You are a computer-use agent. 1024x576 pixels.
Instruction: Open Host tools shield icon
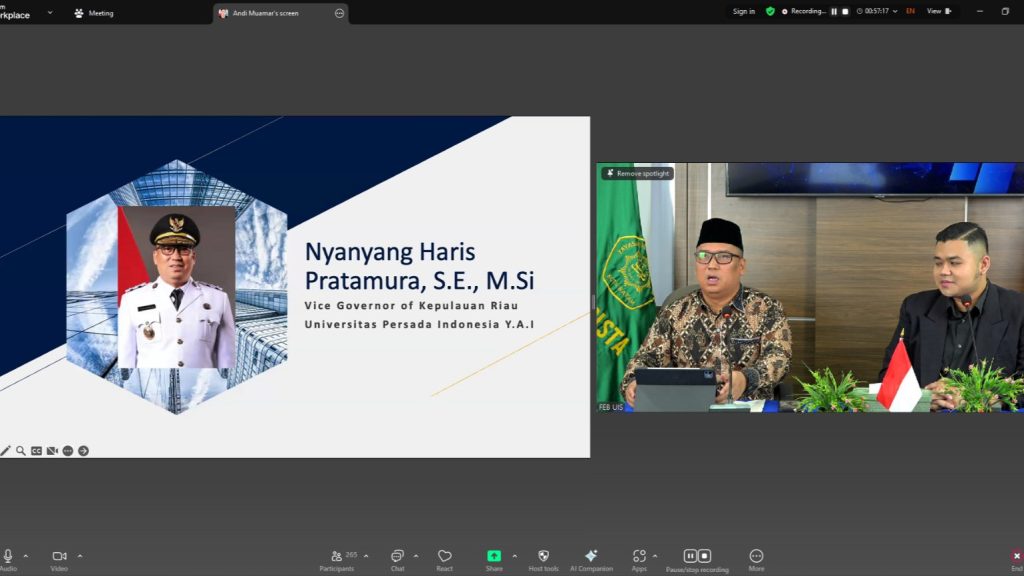pyautogui.click(x=543, y=556)
